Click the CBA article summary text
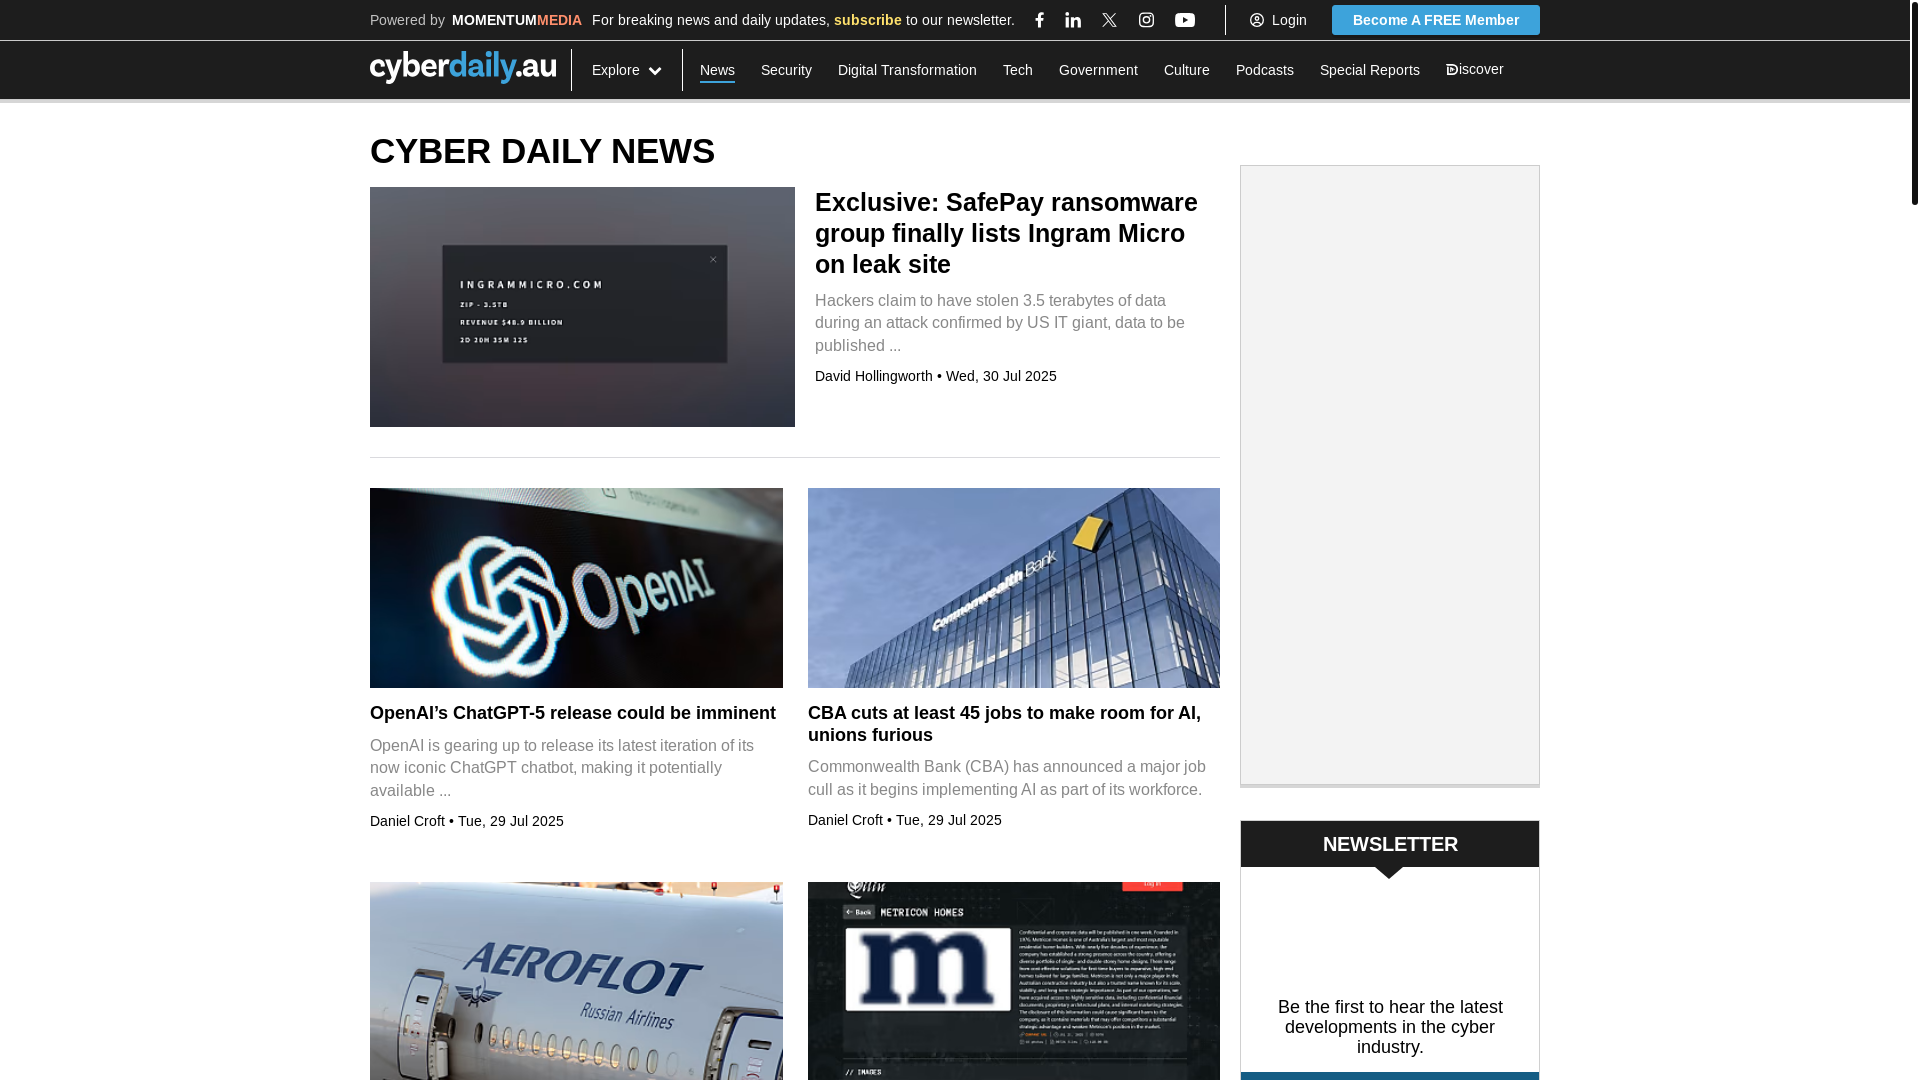 point(1007,778)
